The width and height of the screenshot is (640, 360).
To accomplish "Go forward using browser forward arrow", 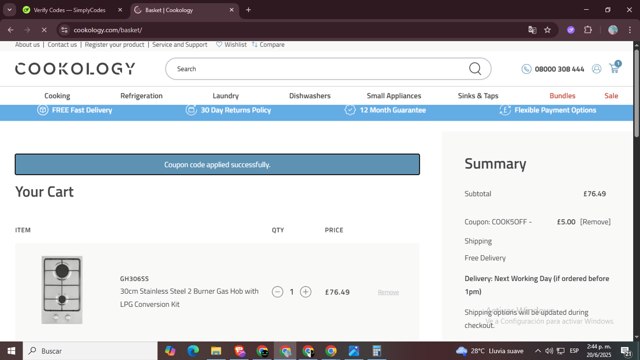I will pos(27,30).
